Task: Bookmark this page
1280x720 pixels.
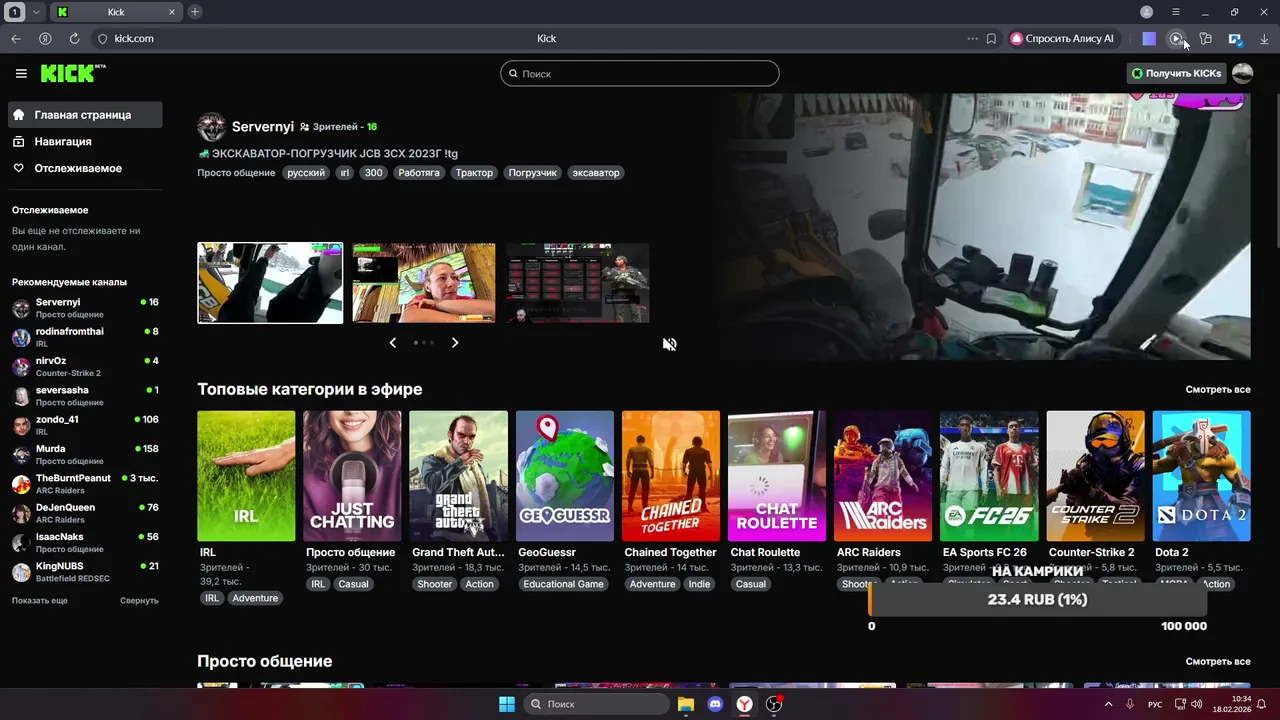Action: 991,38
